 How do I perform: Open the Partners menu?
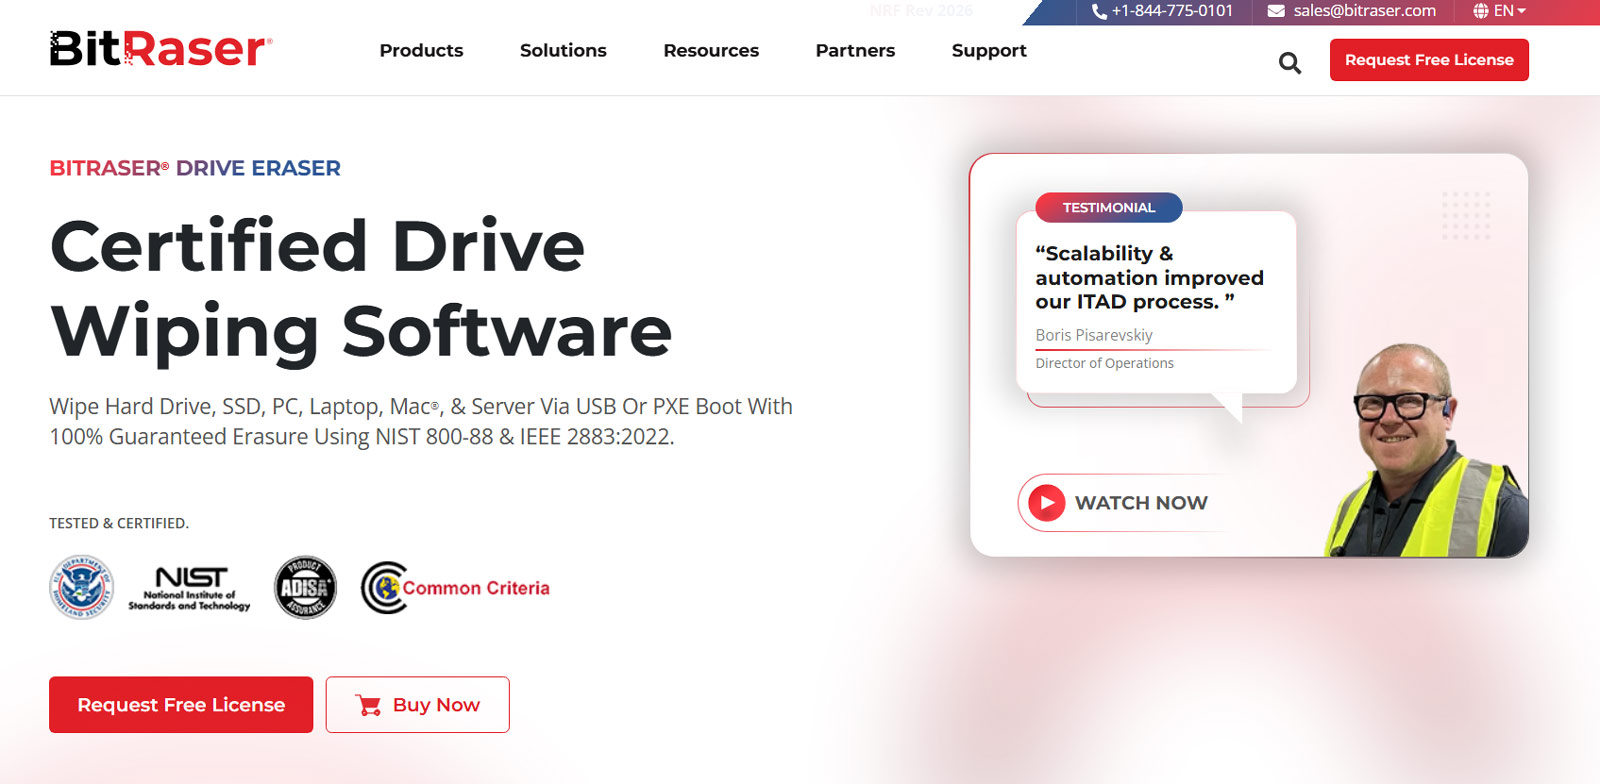tap(855, 50)
